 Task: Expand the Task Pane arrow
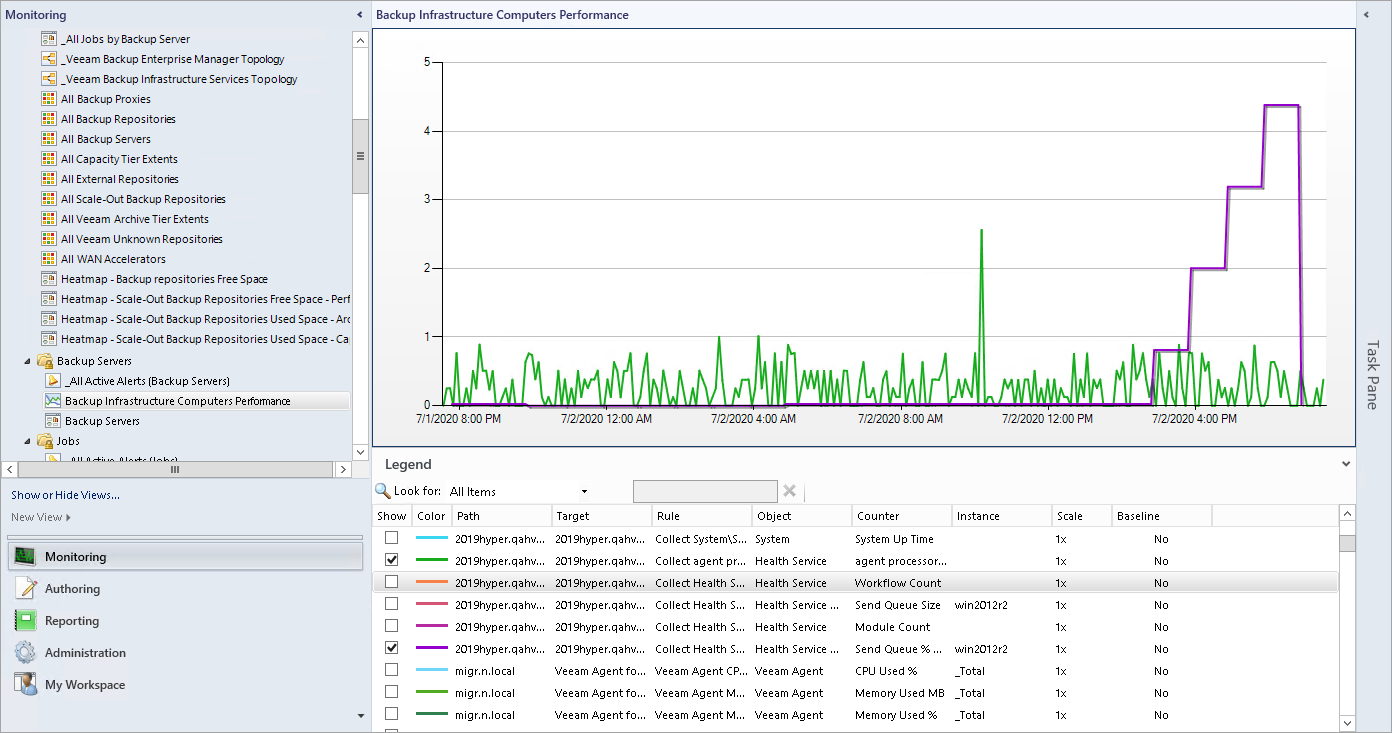click(1366, 15)
